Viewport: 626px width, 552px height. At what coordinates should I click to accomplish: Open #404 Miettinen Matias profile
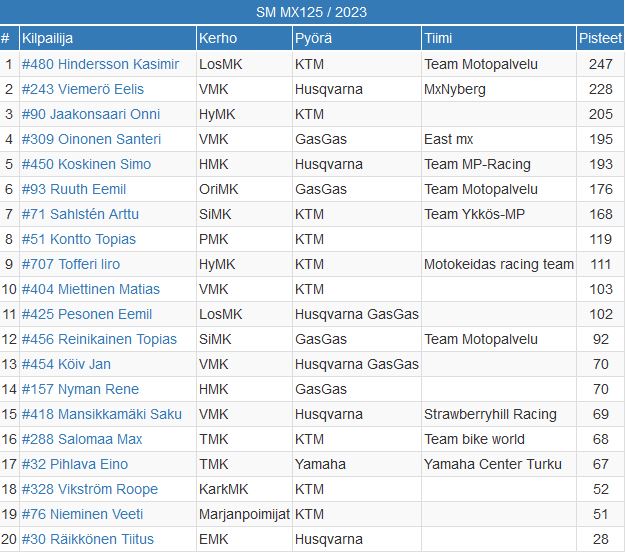click(x=91, y=289)
